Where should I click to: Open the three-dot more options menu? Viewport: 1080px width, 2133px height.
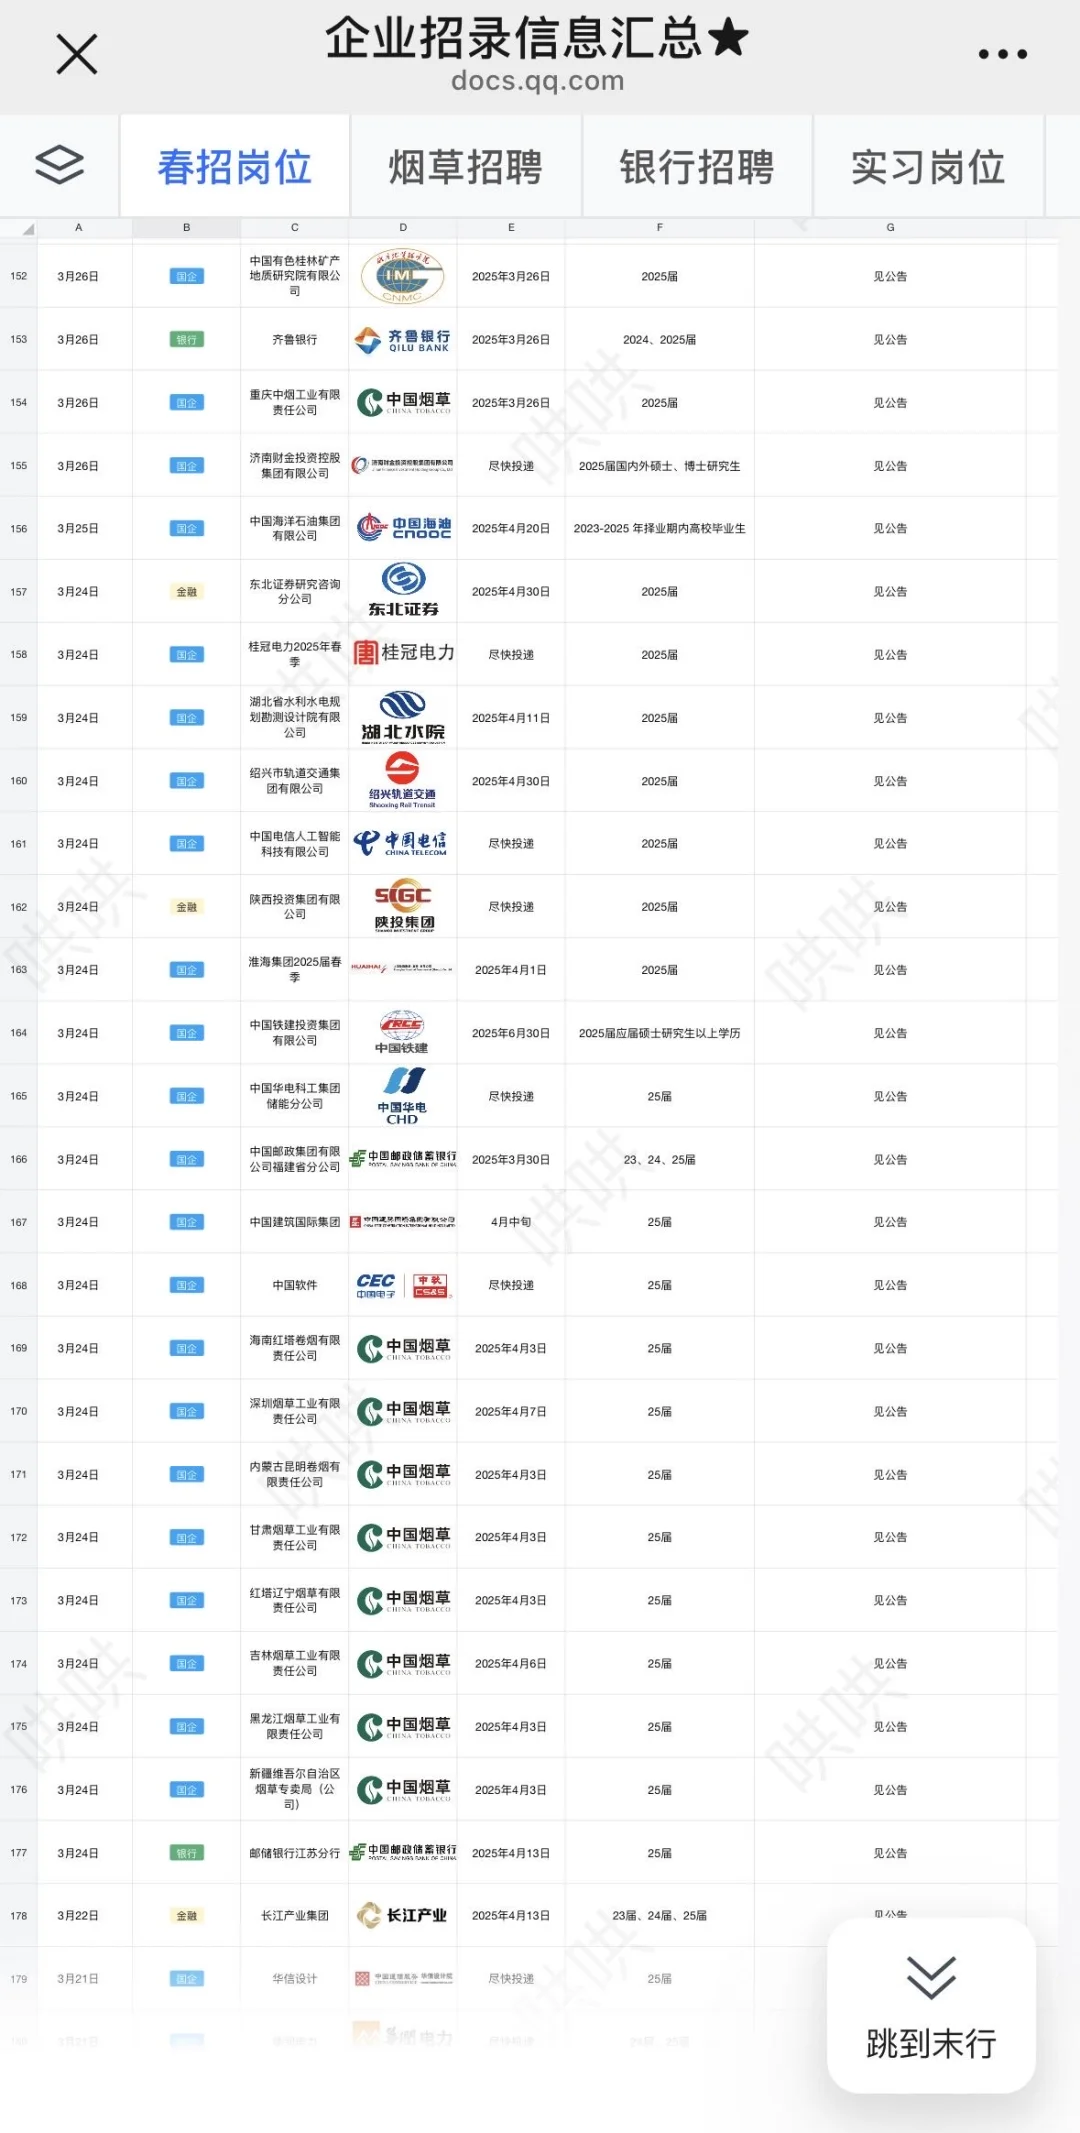1002,54
